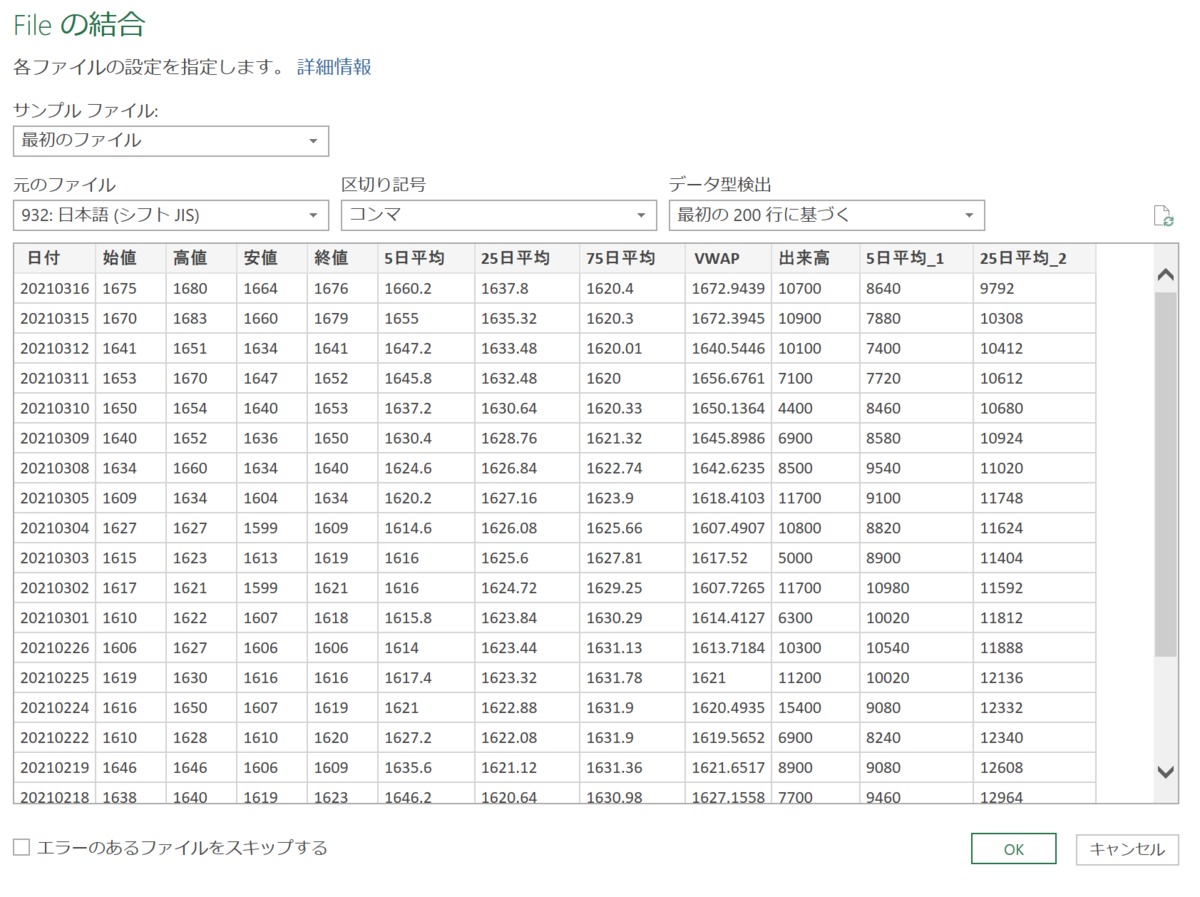Select the 高値 column header
1200x897 pixels.
point(201,258)
